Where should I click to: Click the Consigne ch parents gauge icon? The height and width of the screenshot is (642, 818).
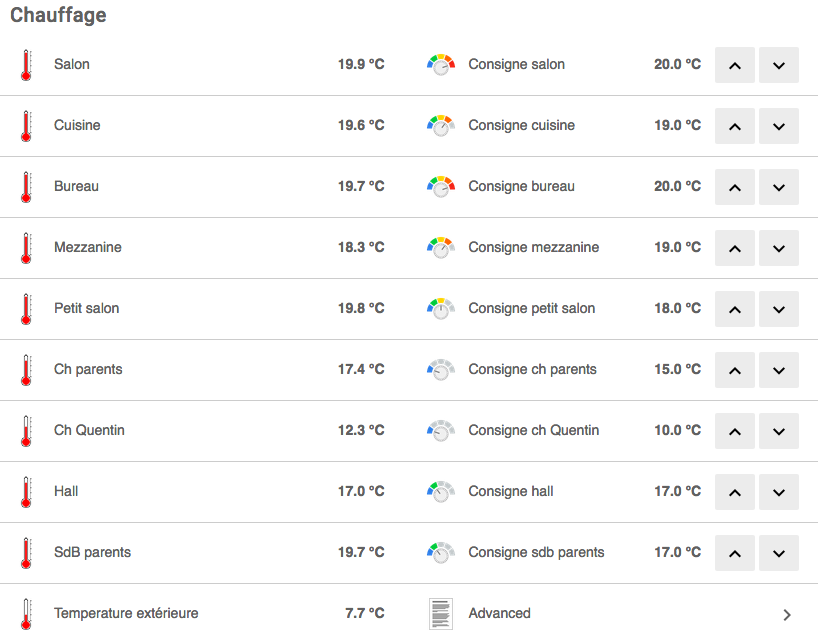[441, 370]
